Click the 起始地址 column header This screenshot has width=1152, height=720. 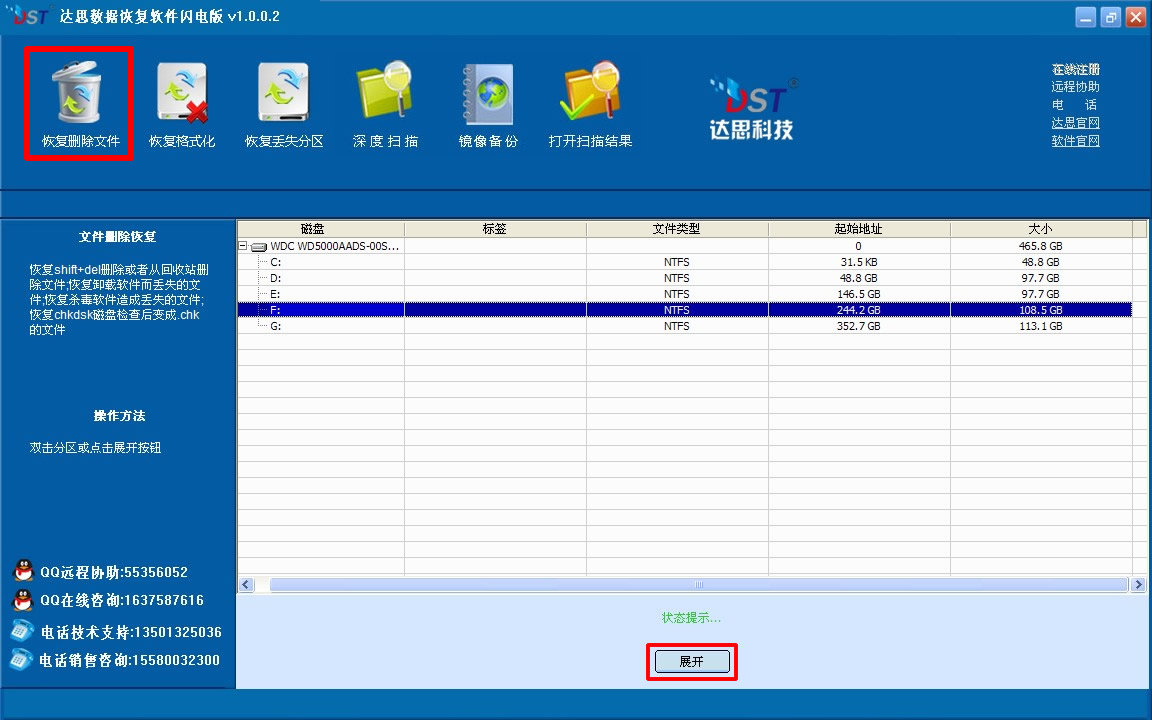point(859,229)
